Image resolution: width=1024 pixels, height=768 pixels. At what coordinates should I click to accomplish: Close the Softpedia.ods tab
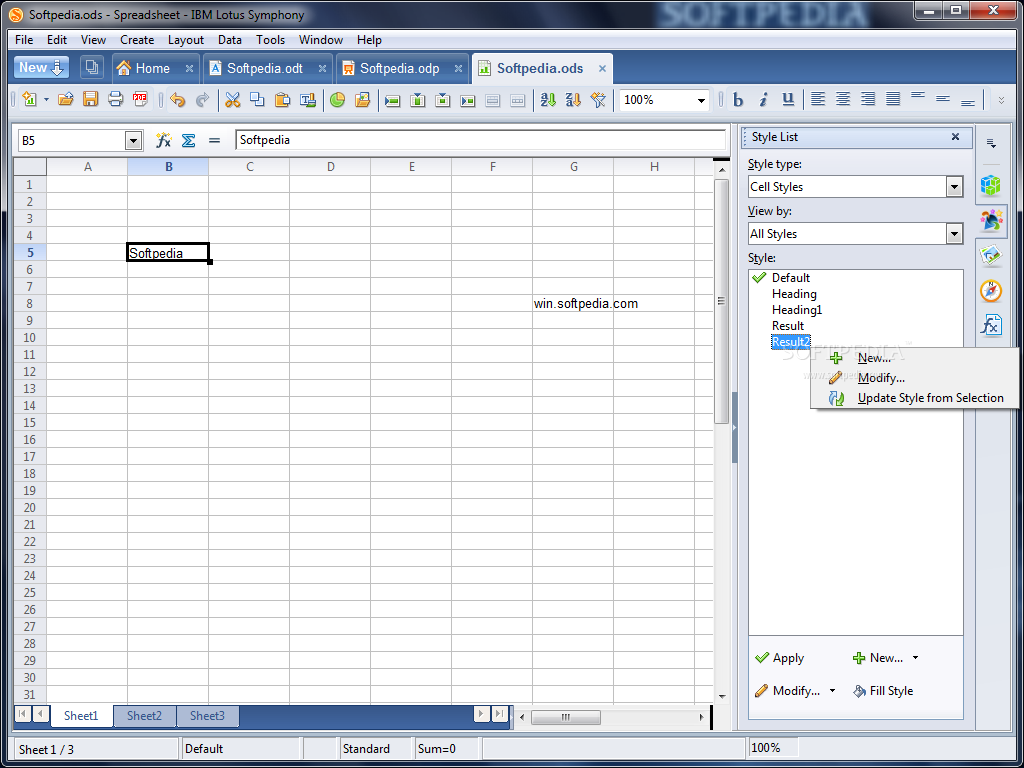coord(602,68)
